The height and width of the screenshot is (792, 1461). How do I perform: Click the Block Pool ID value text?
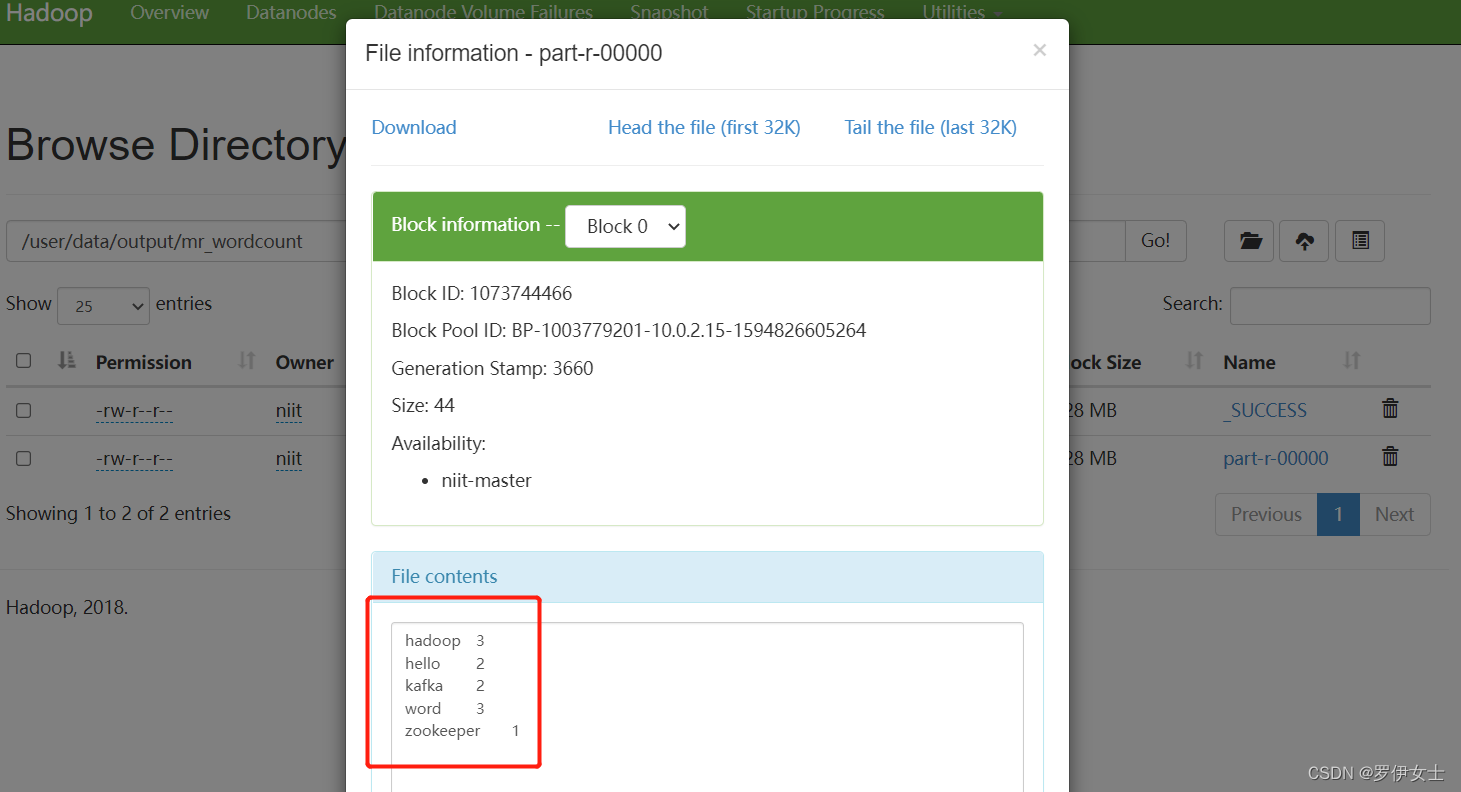pos(689,330)
